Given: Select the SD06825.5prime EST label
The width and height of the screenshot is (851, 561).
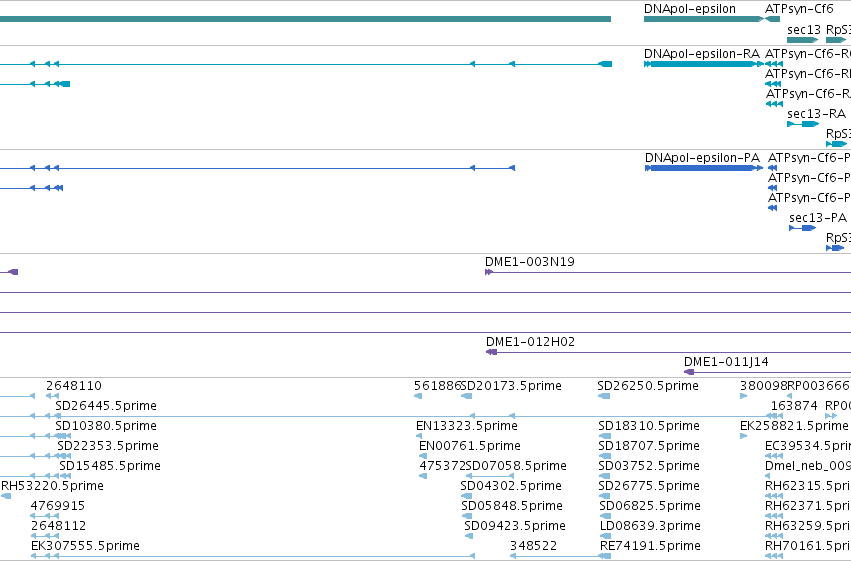Looking at the screenshot, I should click(x=650, y=506).
